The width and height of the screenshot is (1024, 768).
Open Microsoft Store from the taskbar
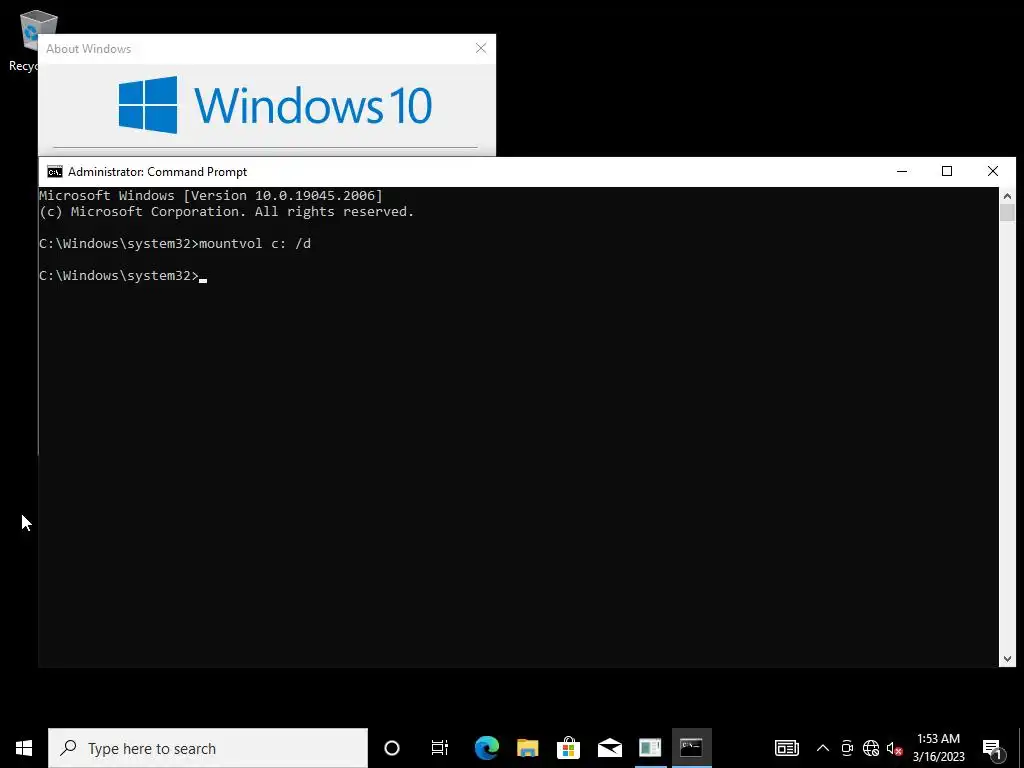(568, 748)
